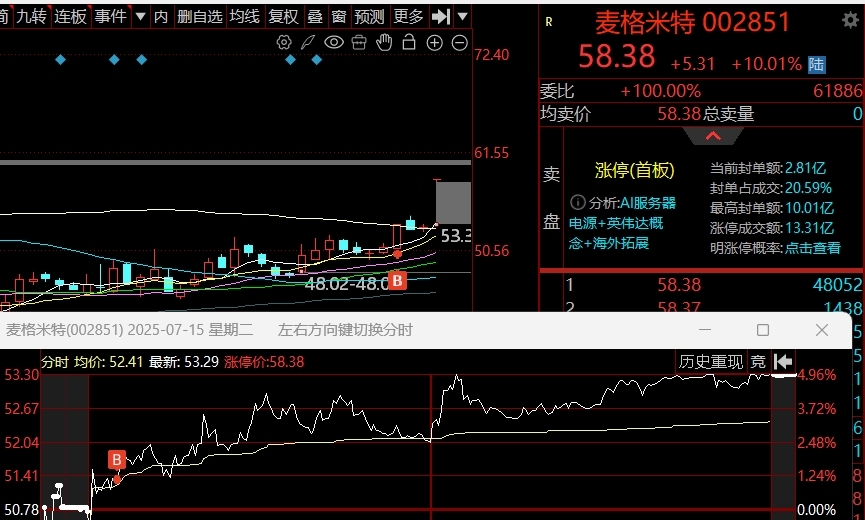Open gear settings beside stock name 麦格米特
This screenshot has height=520, width=865.
tap(851, 20)
